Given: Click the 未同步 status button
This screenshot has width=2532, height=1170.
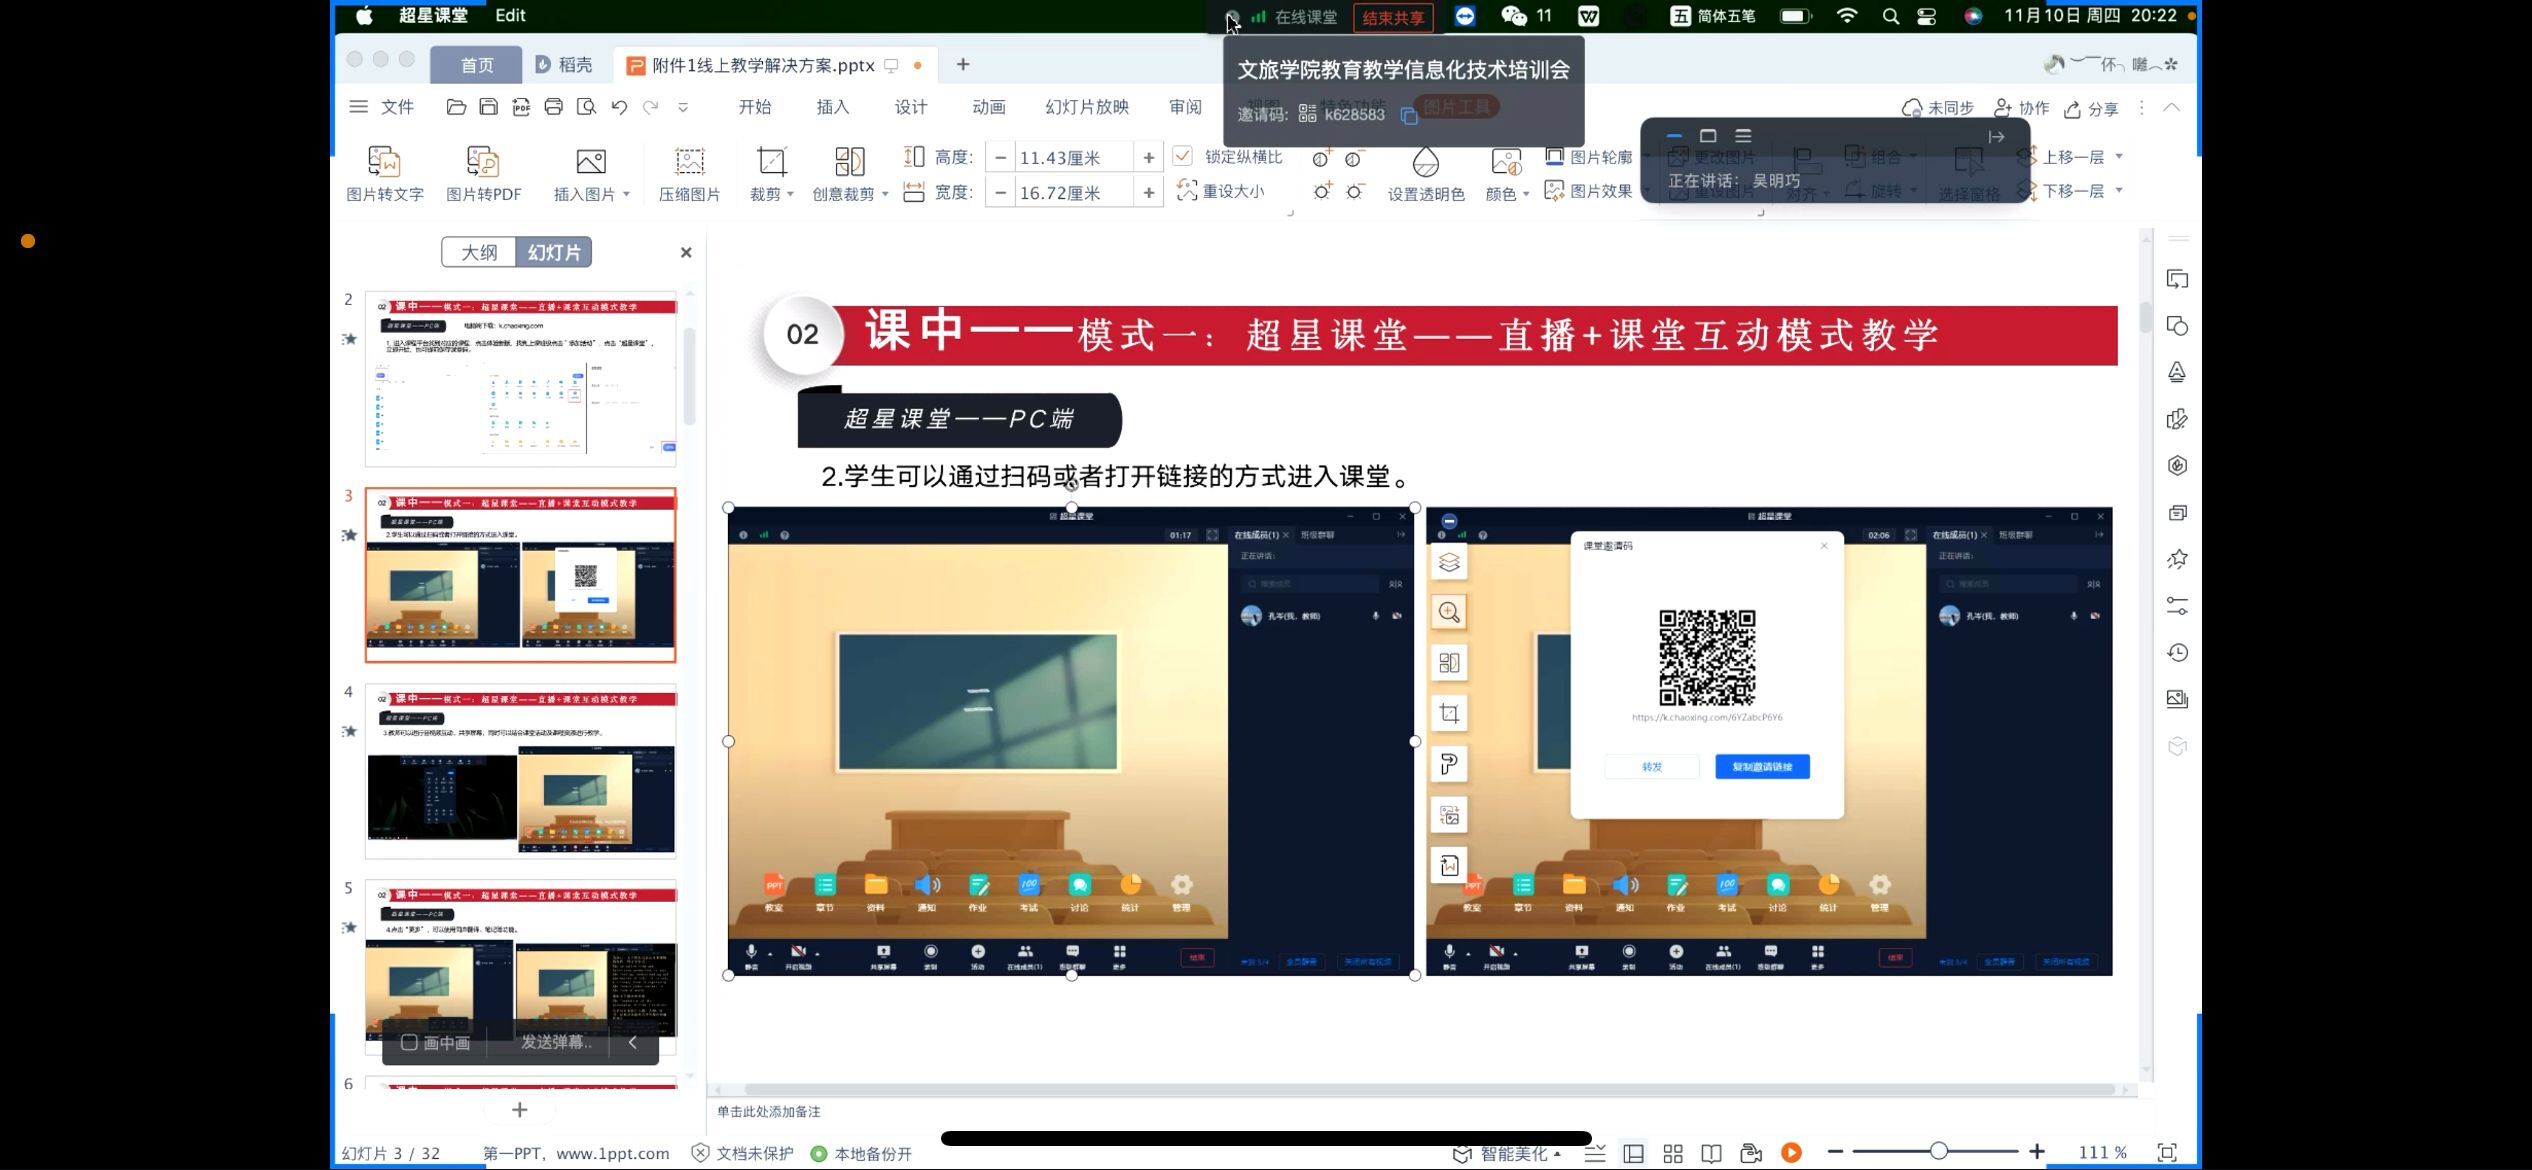Looking at the screenshot, I should (1937, 108).
